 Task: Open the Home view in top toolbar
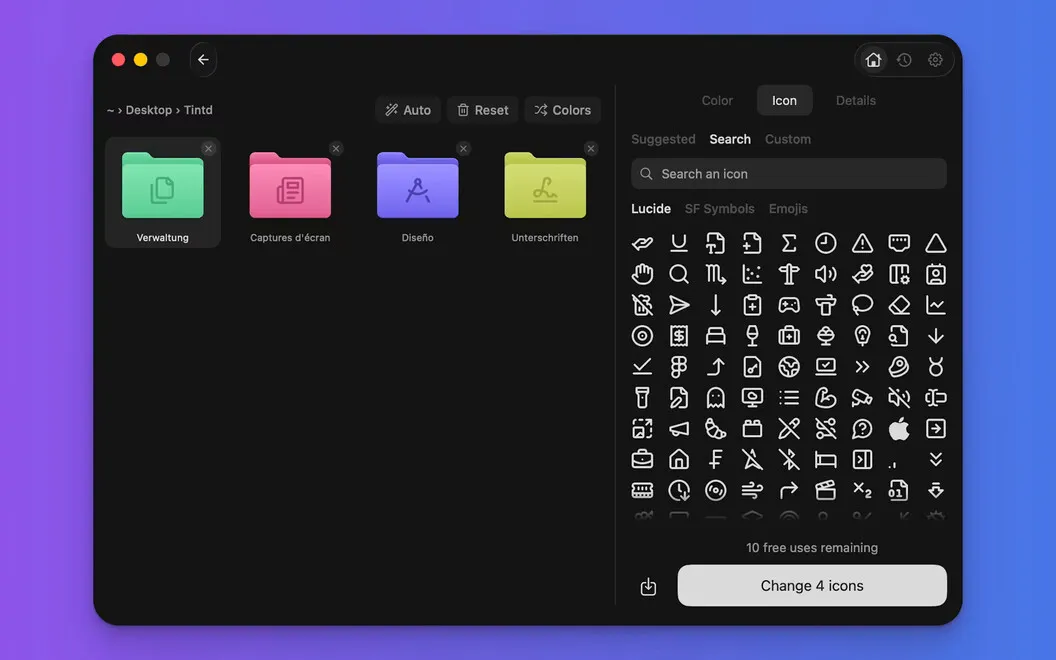[x=873, y=60]
